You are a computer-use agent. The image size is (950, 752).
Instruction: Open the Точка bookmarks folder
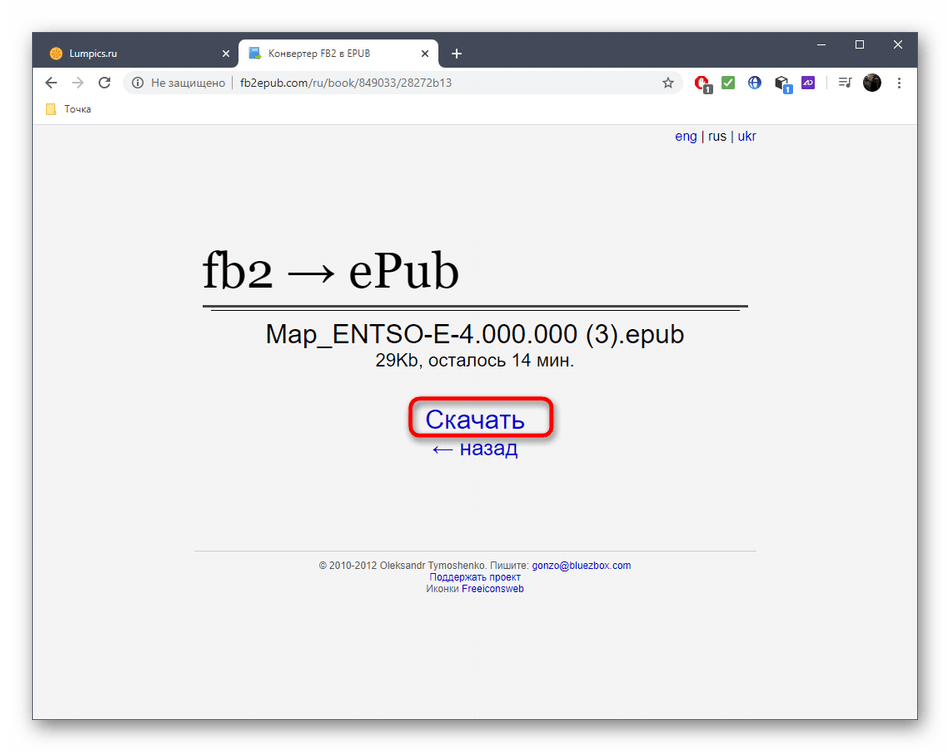(x=68, y=109)
